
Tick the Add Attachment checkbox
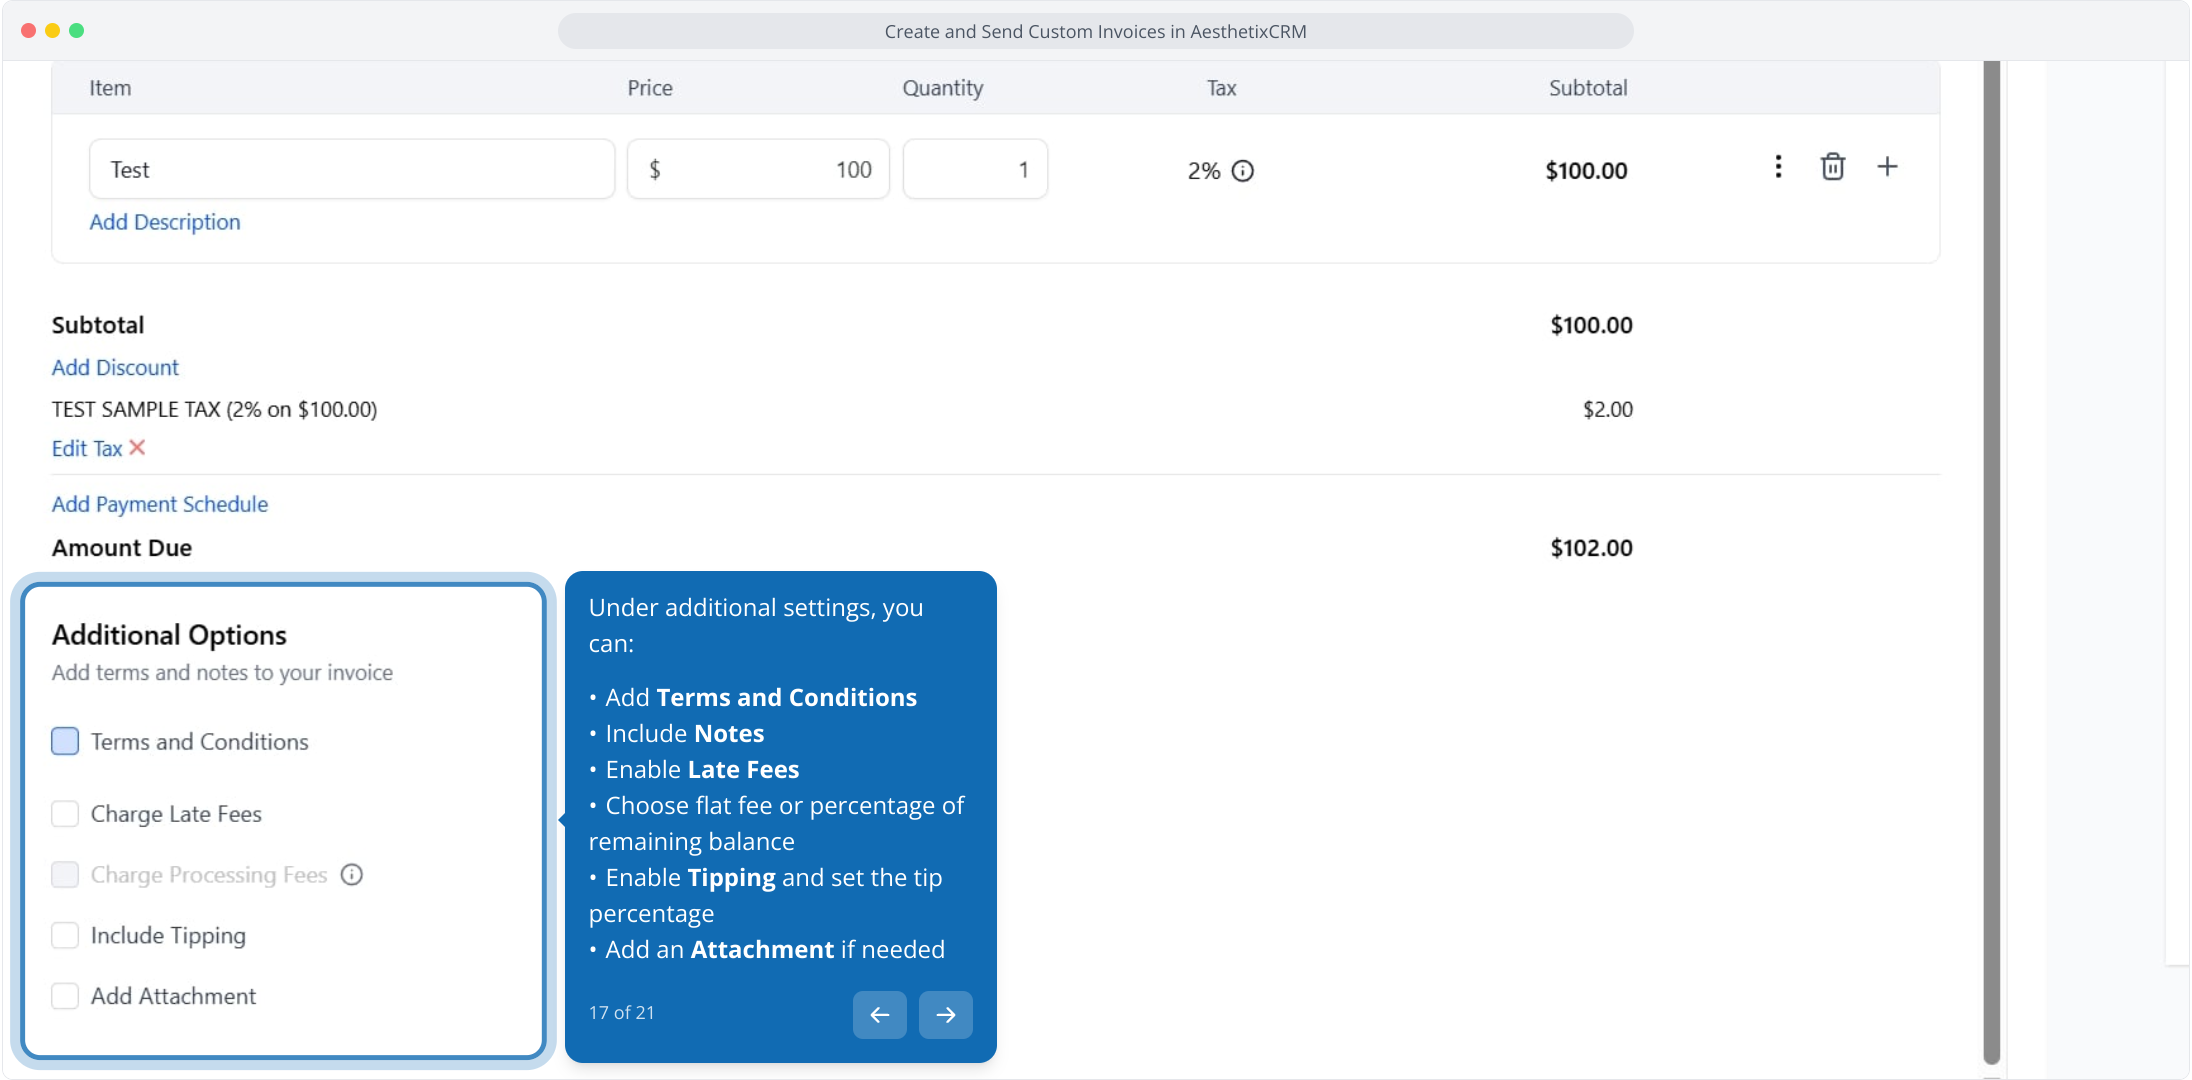tap(65, 997)
